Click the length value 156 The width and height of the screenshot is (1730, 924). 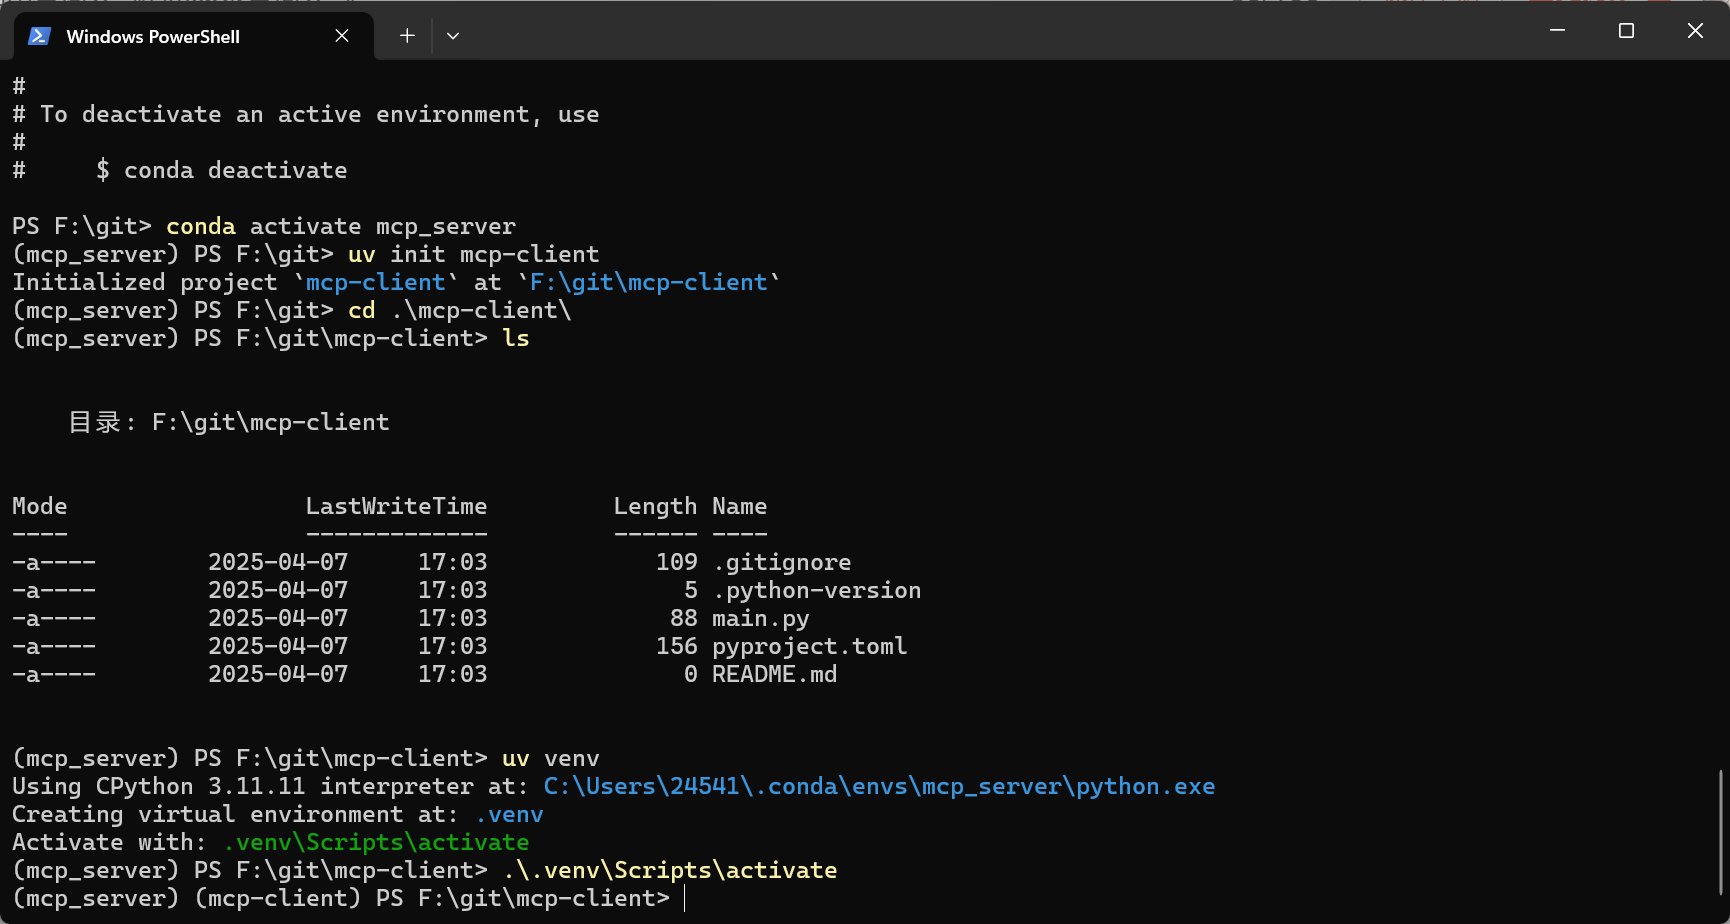click(x=677, y=646)
